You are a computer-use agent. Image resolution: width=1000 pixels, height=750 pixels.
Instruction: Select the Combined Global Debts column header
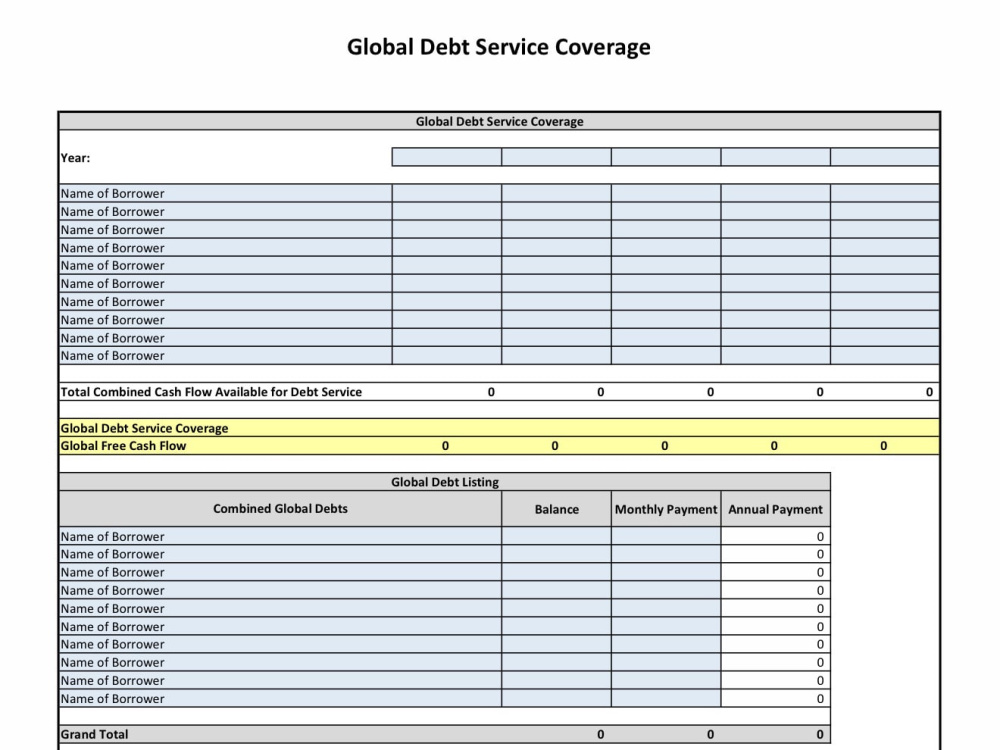coord(280,509)
